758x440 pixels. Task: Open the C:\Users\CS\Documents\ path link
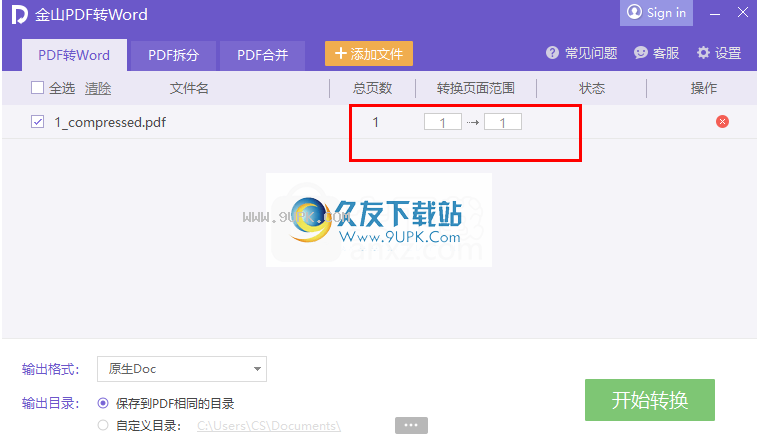(x=269, y=425)
